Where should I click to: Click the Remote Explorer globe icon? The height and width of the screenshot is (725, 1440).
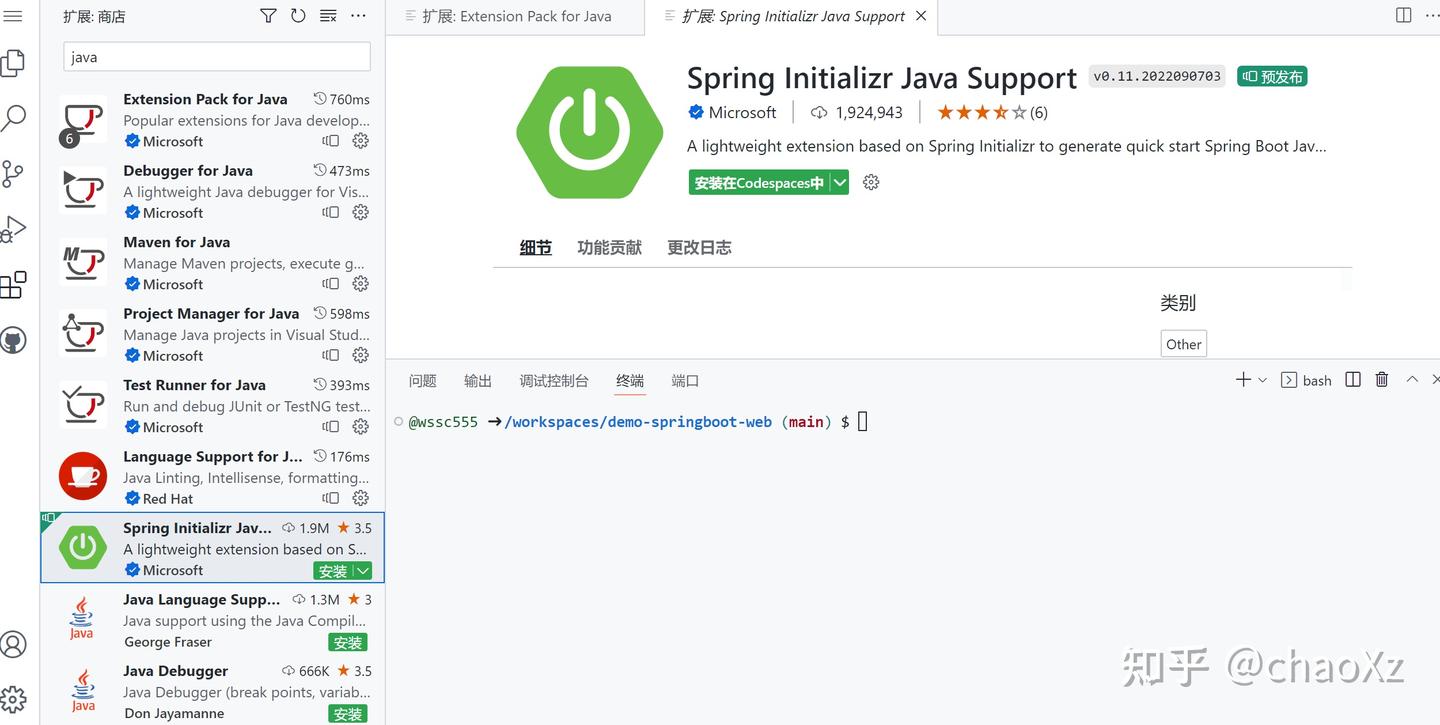pos(14,340)
